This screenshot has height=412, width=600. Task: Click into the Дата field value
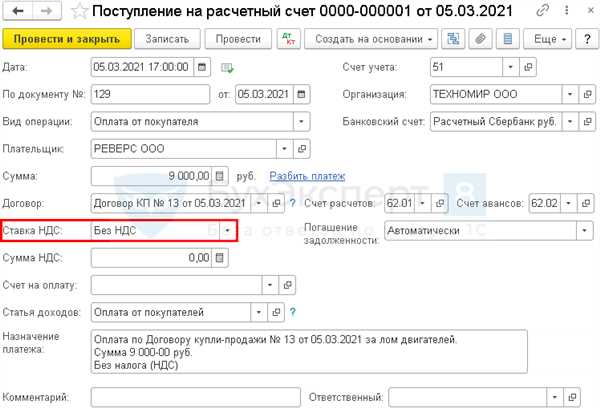pos(142,67)
